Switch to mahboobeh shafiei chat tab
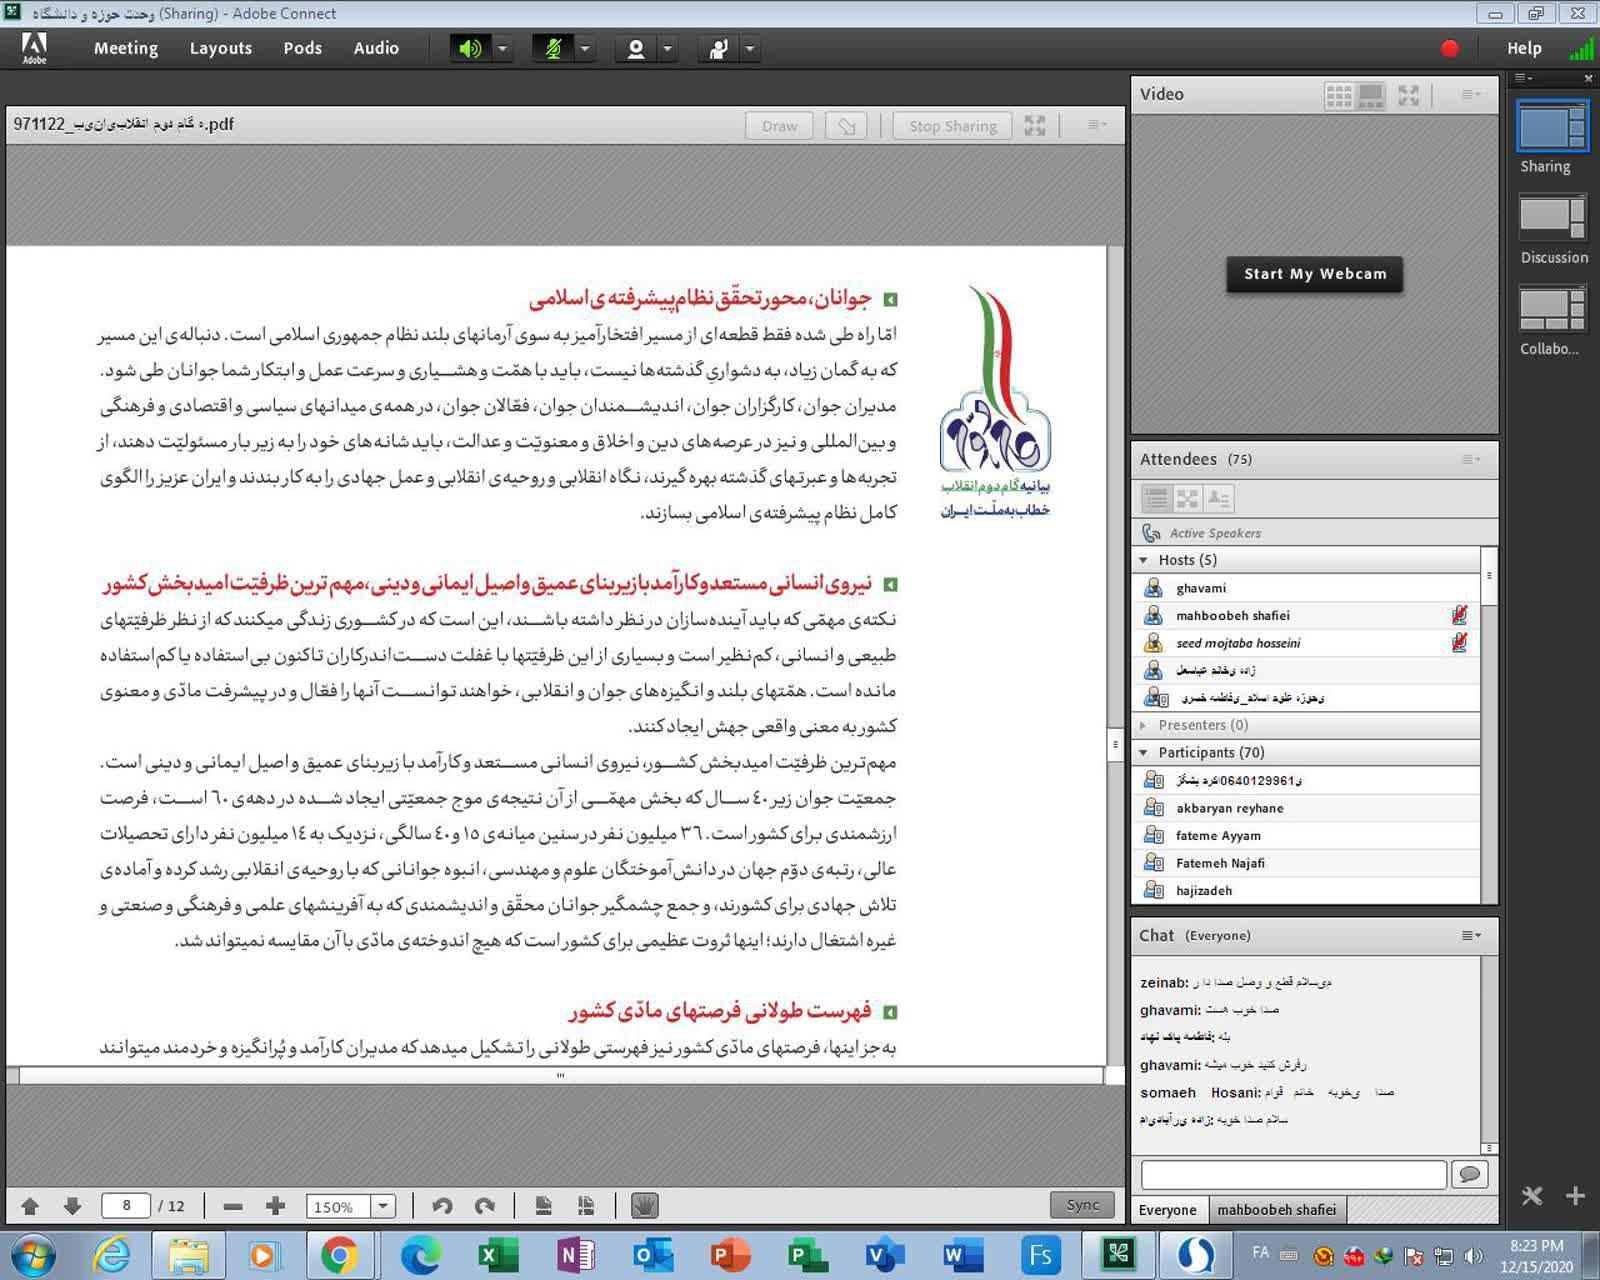Viewport: 1600px width, 1280px height. [x=1276, y=1209]
